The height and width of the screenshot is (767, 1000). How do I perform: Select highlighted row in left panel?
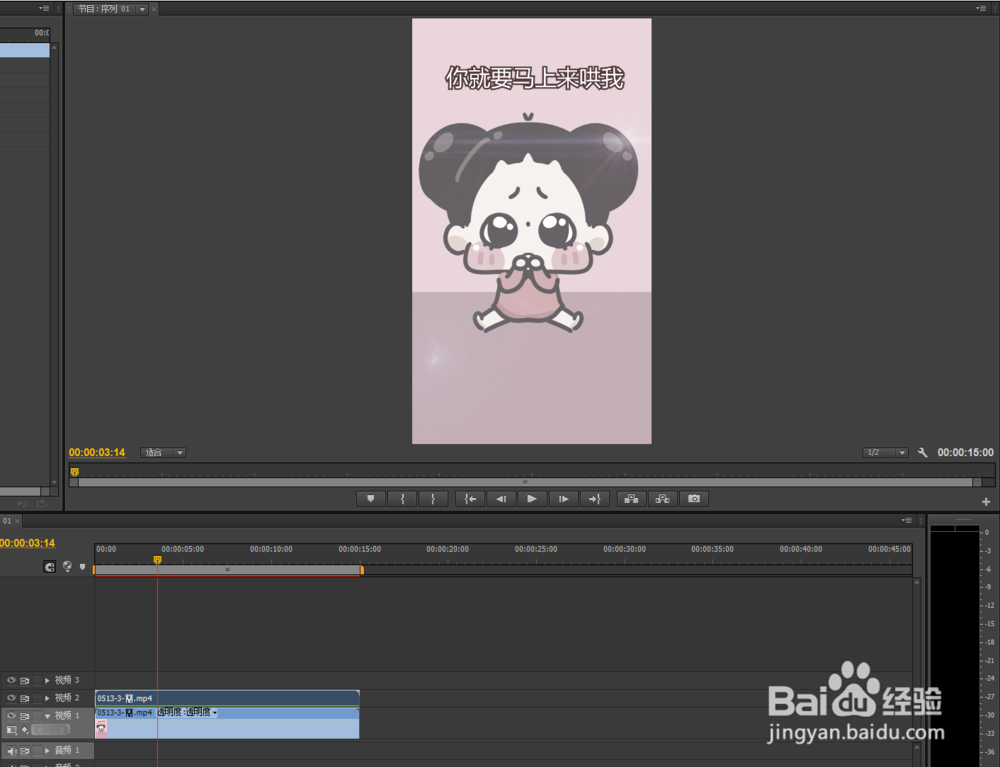click(25, 50)
